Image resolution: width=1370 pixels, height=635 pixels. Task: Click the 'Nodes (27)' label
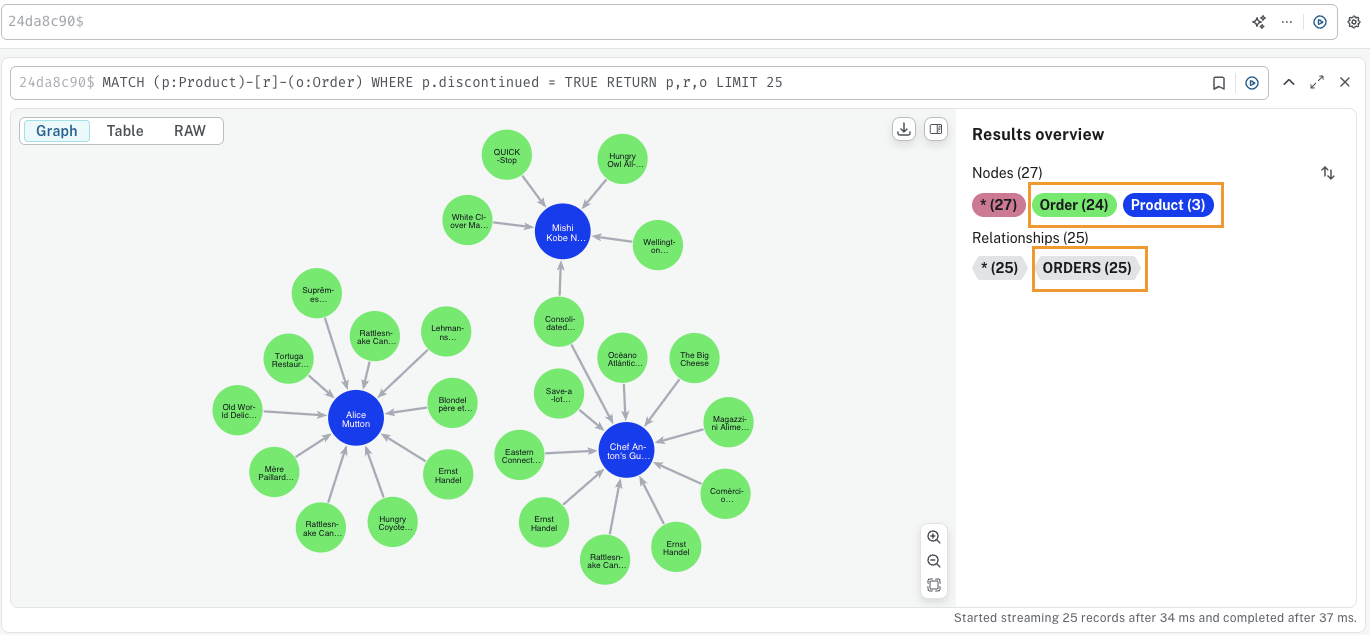point(1007,173)
